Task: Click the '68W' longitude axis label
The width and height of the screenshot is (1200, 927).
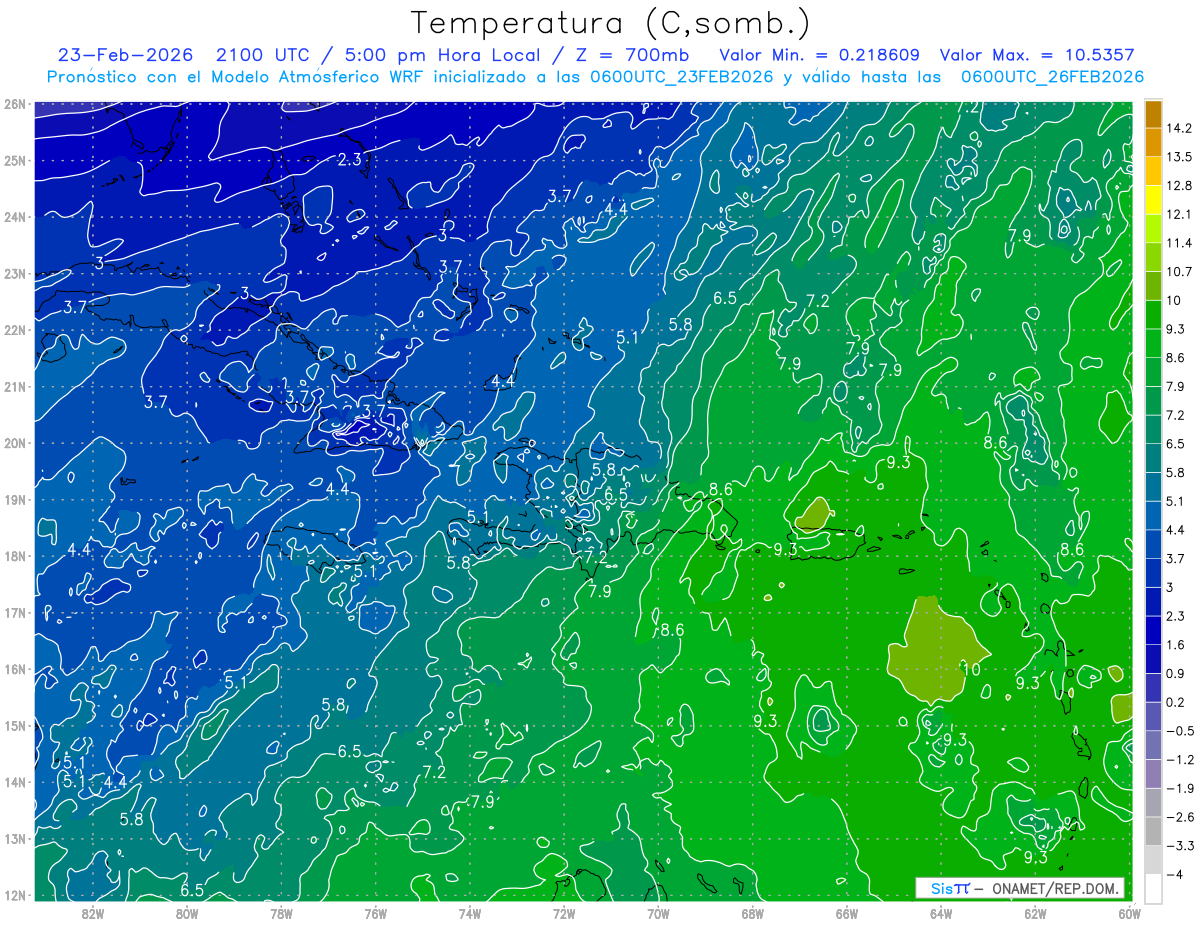Action: (x=752, y=912)
